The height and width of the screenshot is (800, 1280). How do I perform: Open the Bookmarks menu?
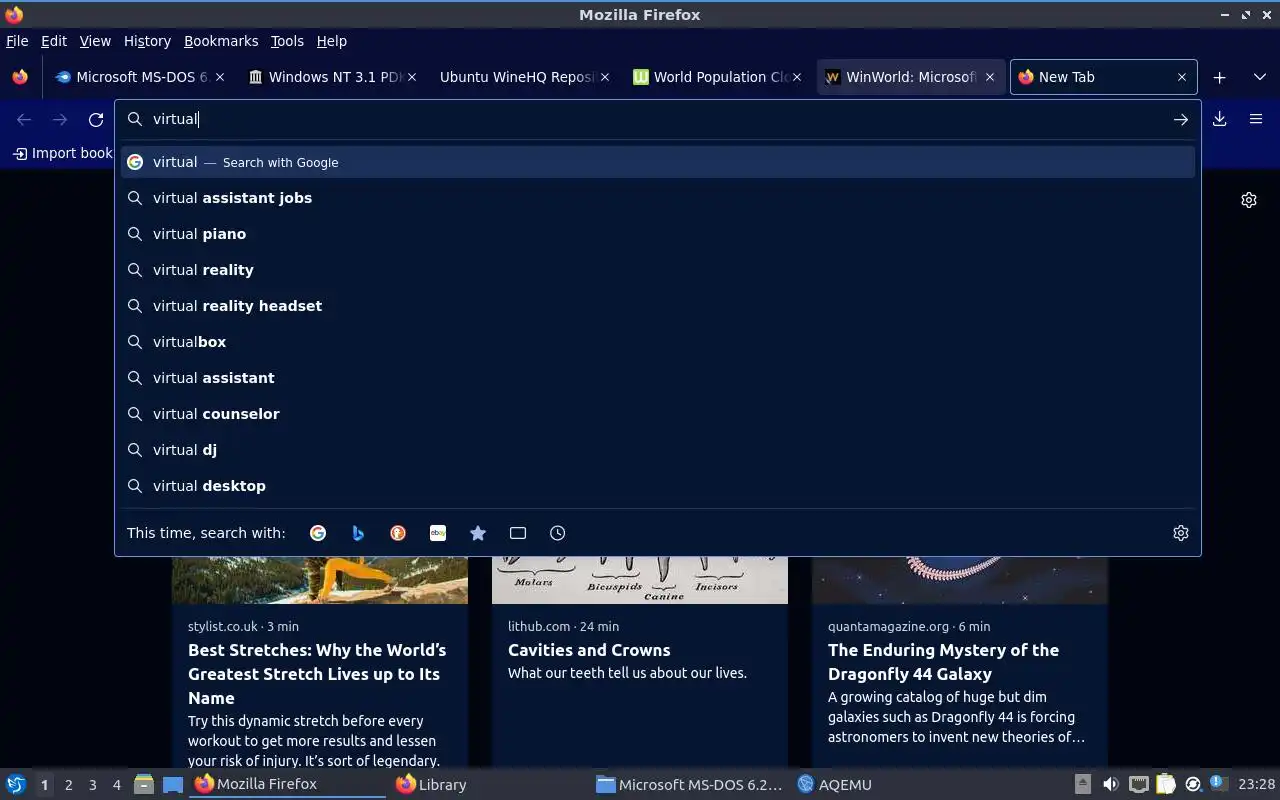tap(221, 41)
